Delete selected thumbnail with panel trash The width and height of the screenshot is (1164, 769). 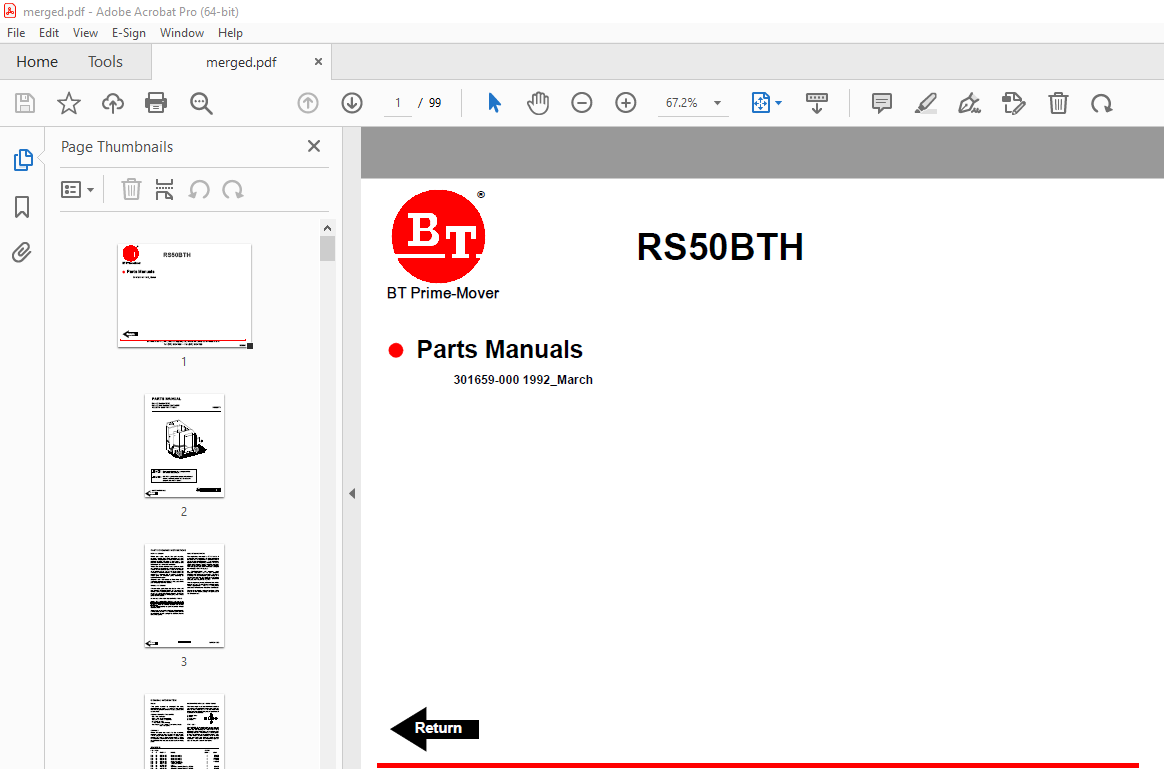point(131,190)
